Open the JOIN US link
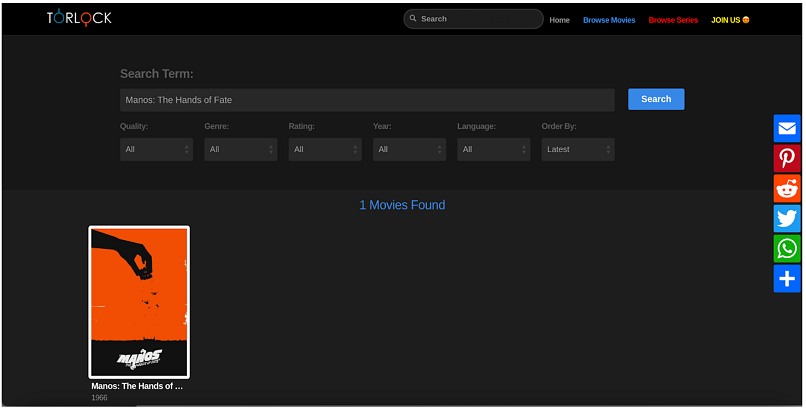Image resolution: width=806 pixels, height=411 pixels. coord(730,20)
